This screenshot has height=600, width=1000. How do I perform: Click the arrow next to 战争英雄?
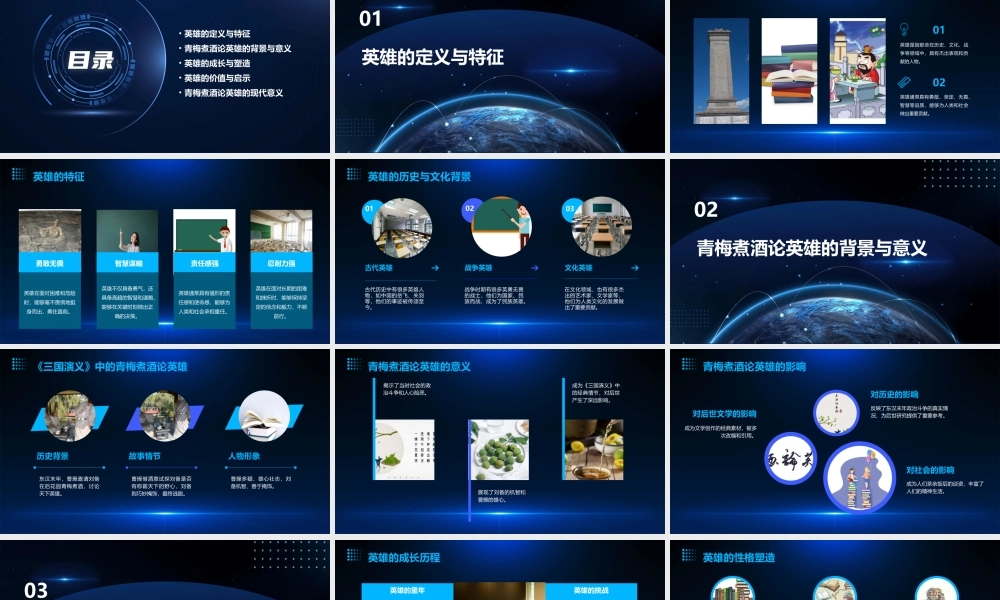click(x=534, y=268)
